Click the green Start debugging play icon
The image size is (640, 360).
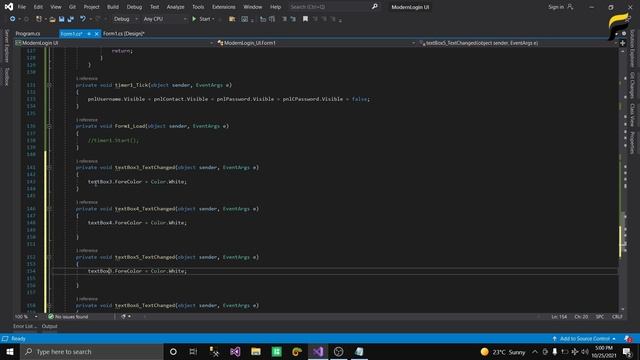194,19
